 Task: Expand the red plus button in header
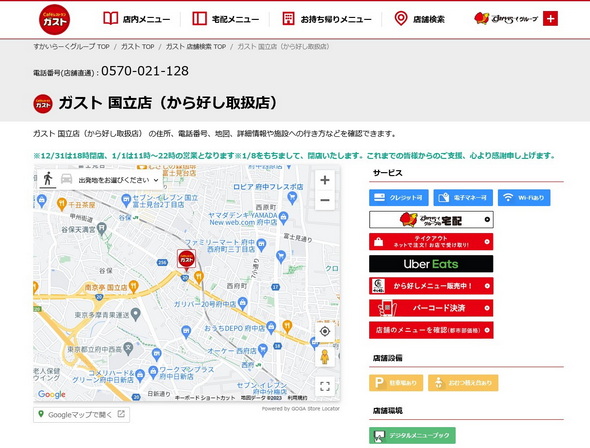click(550, 18)
